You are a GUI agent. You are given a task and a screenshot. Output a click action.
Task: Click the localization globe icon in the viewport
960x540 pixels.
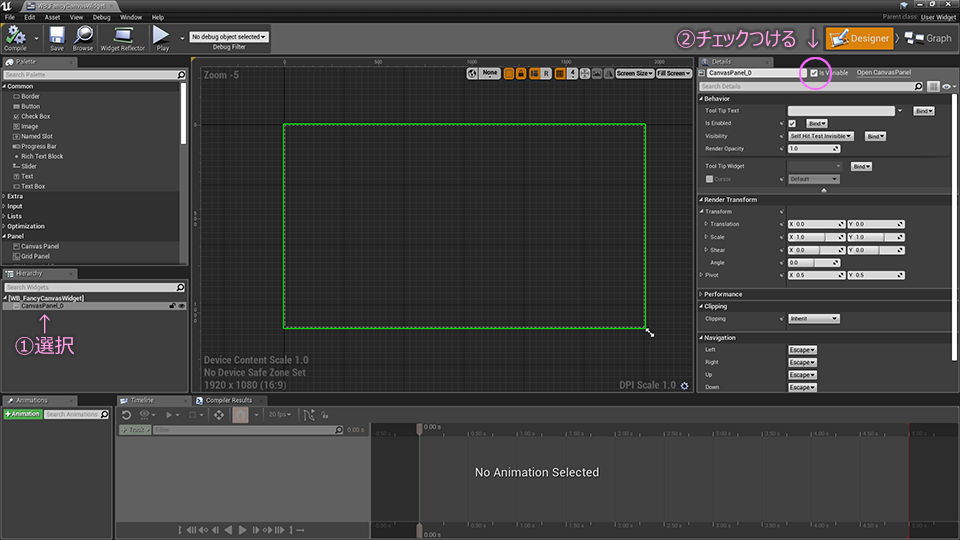point(472,73)
